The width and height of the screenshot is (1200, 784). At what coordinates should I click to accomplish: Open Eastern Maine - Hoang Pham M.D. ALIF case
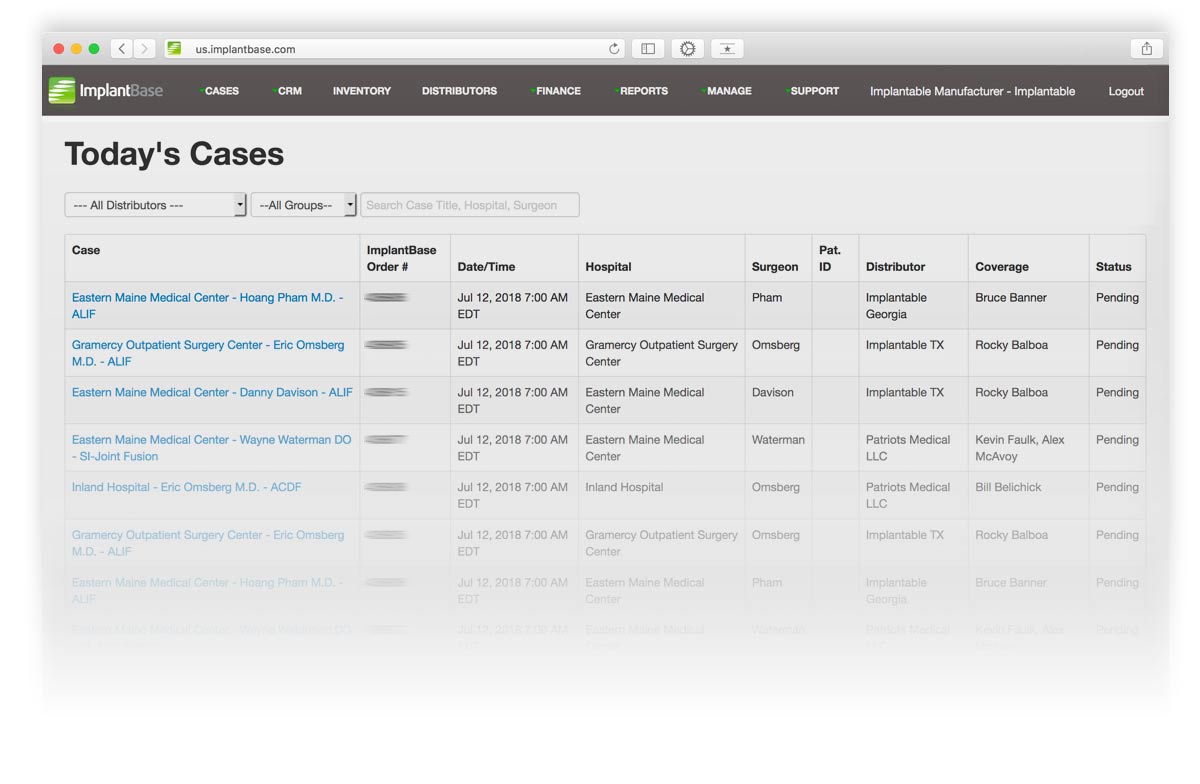point(207,306)
